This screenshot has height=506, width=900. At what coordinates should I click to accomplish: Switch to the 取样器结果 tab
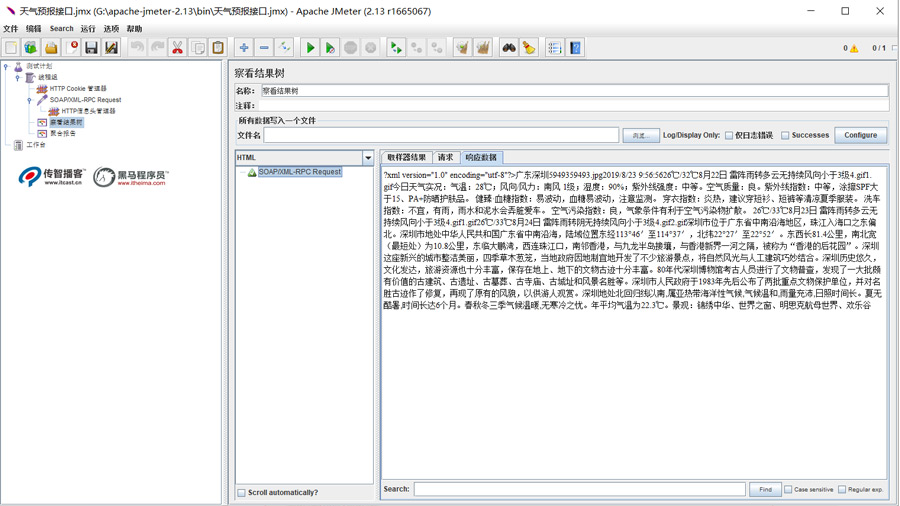click(406, 158)
